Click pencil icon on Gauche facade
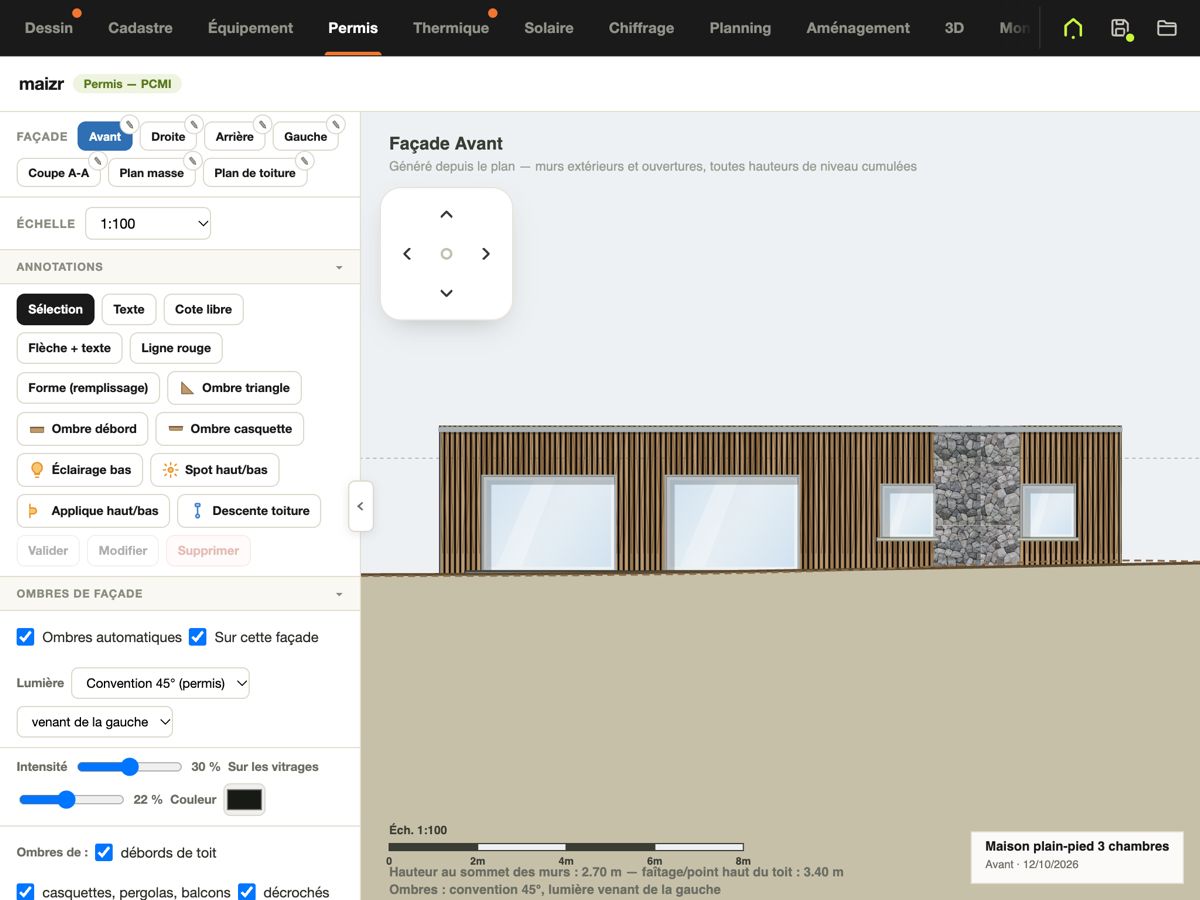Viewport: 1200px width, 900px height. click(x=336, y=125)
